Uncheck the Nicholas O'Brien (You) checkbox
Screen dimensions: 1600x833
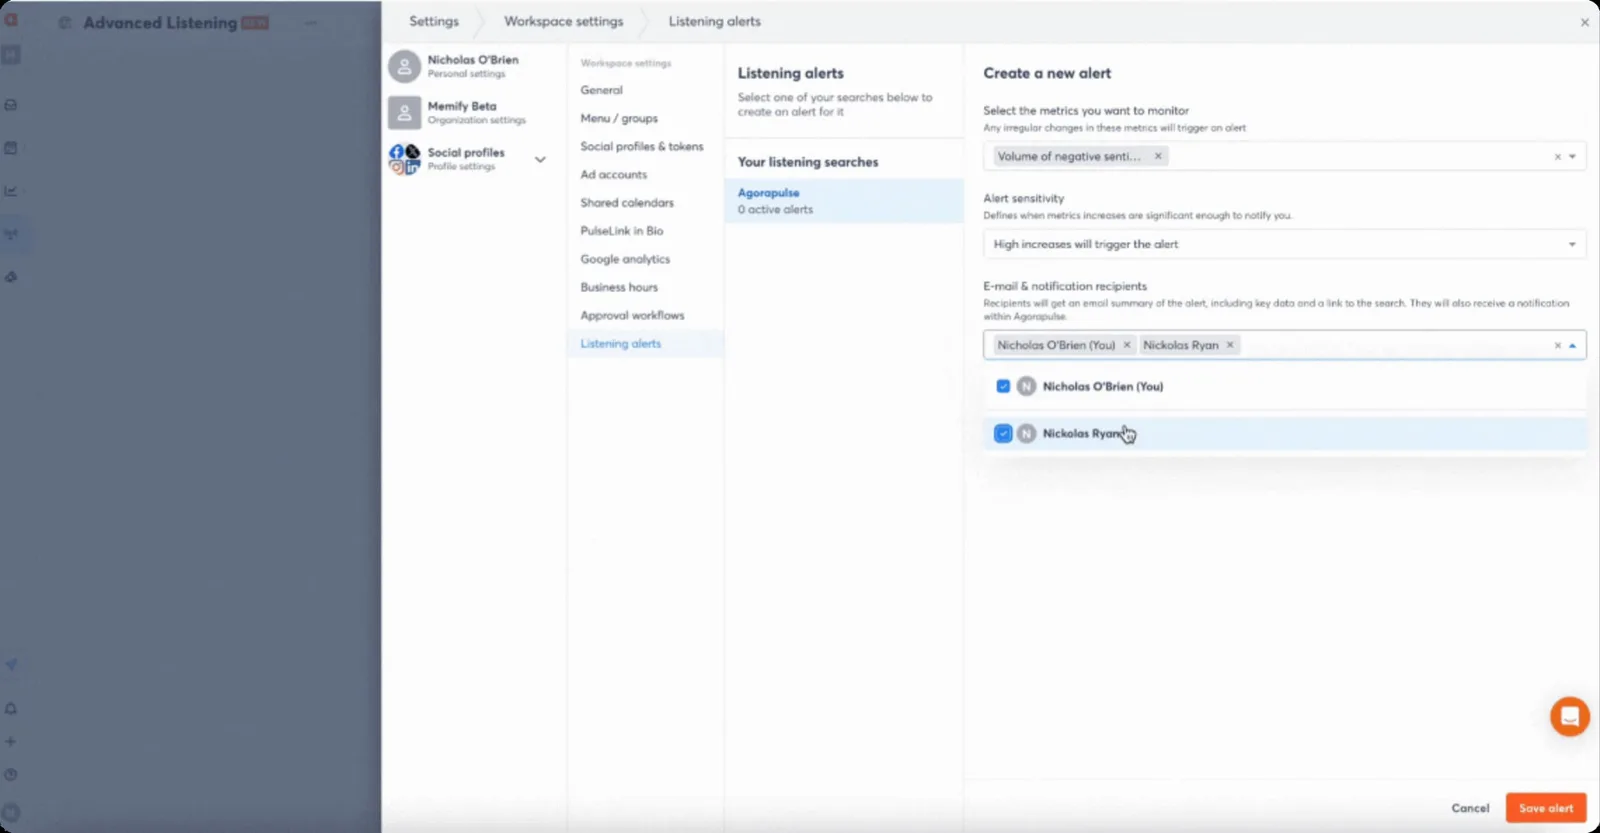click(x=1003, y=386)
